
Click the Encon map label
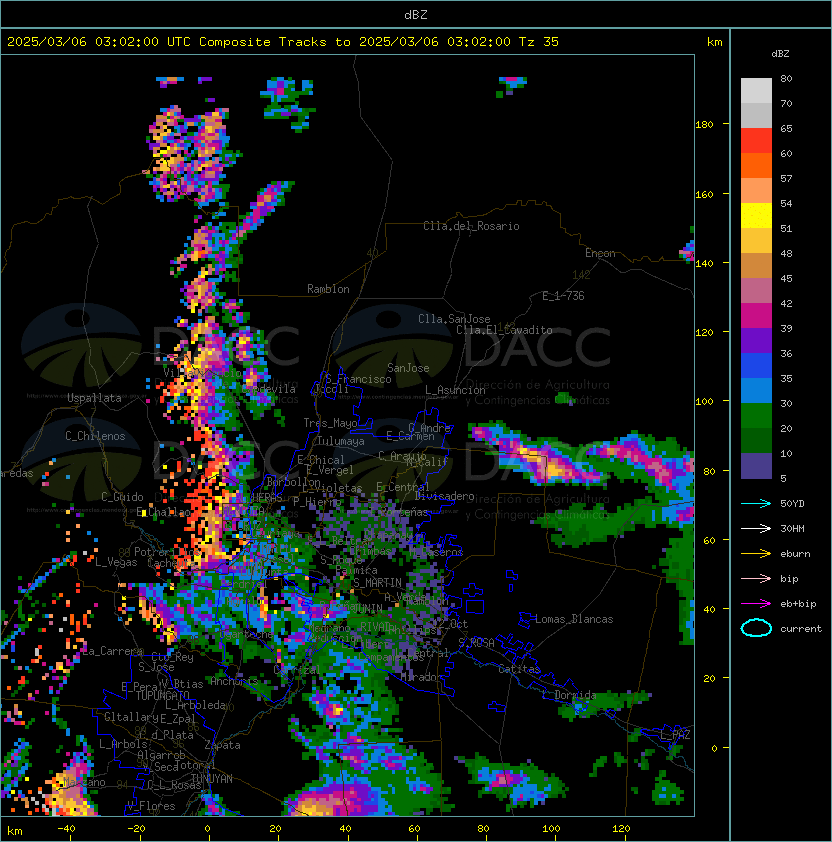click(600, 253)
